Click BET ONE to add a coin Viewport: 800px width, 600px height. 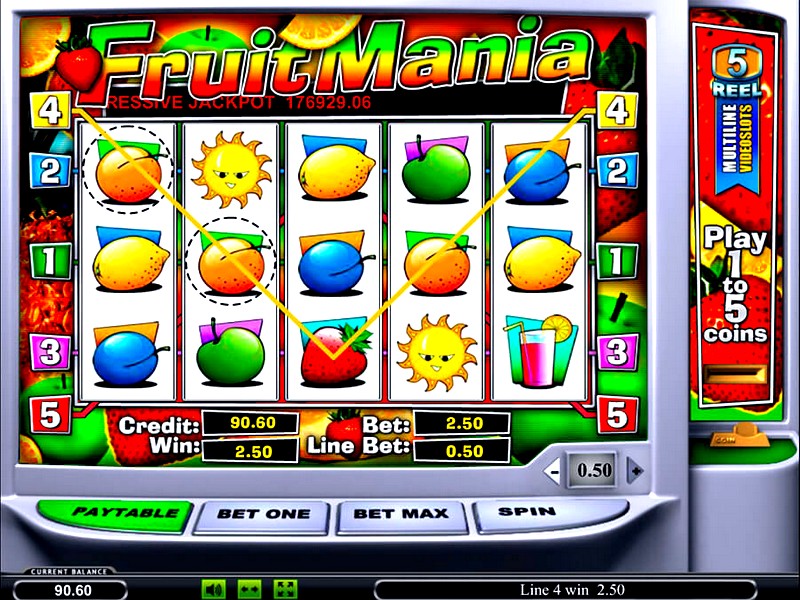(263, 515)
